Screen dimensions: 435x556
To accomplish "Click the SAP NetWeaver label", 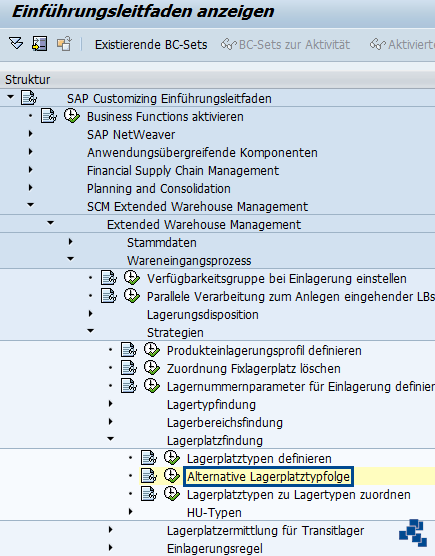I will 131,135.
